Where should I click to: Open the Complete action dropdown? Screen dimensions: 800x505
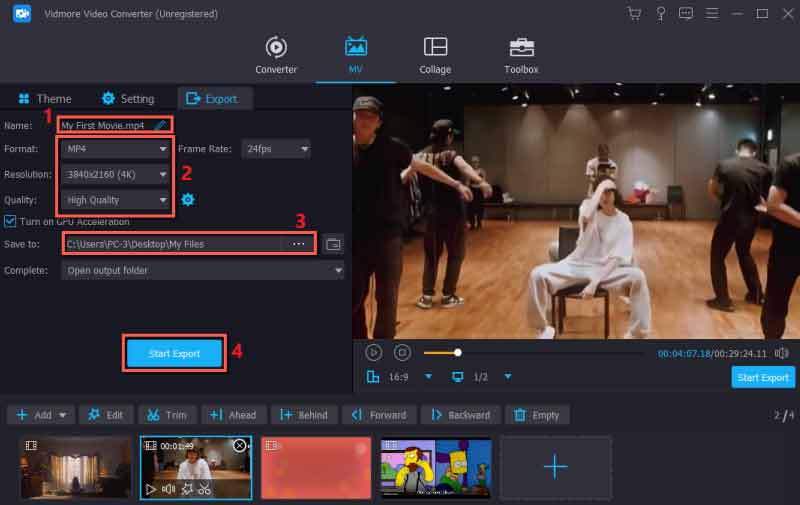[x=202, y=270]
